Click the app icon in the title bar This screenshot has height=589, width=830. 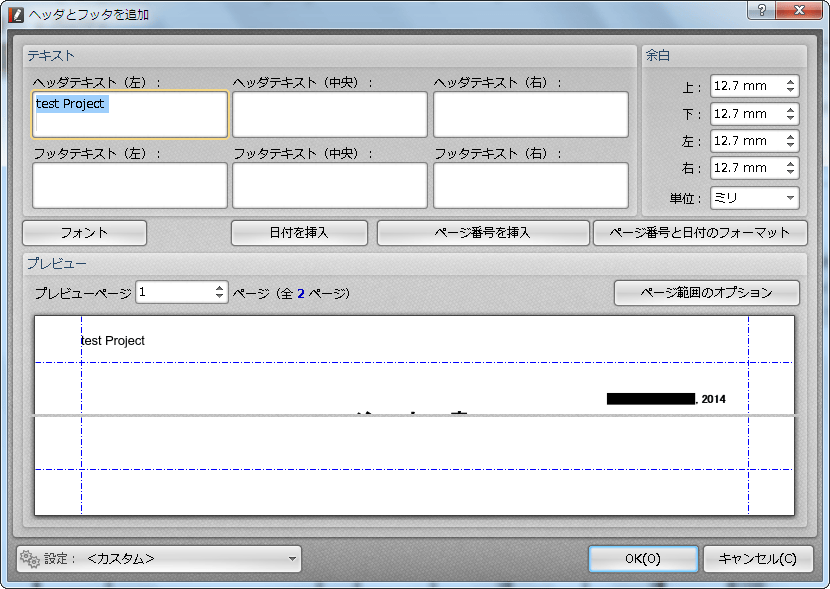click(15, 14)
